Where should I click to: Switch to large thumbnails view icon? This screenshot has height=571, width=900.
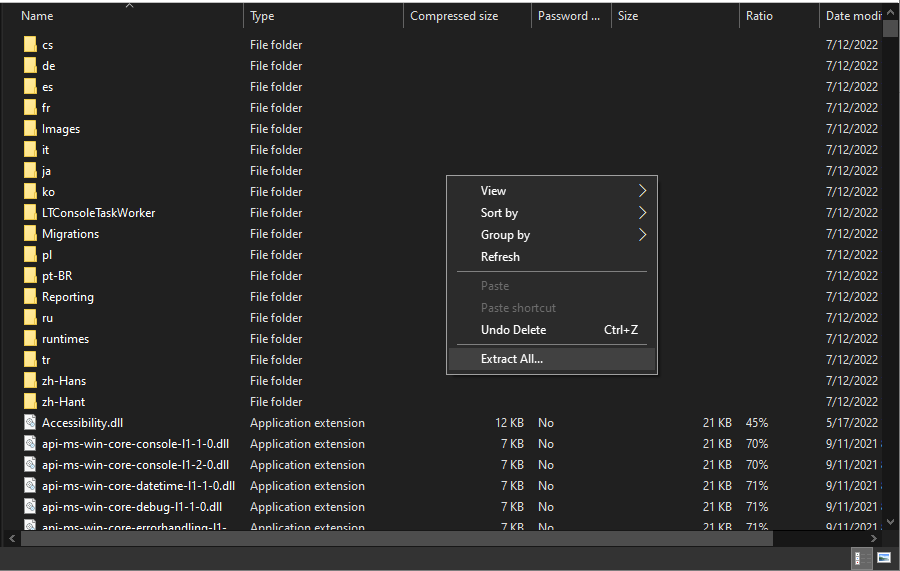(884, 558)
